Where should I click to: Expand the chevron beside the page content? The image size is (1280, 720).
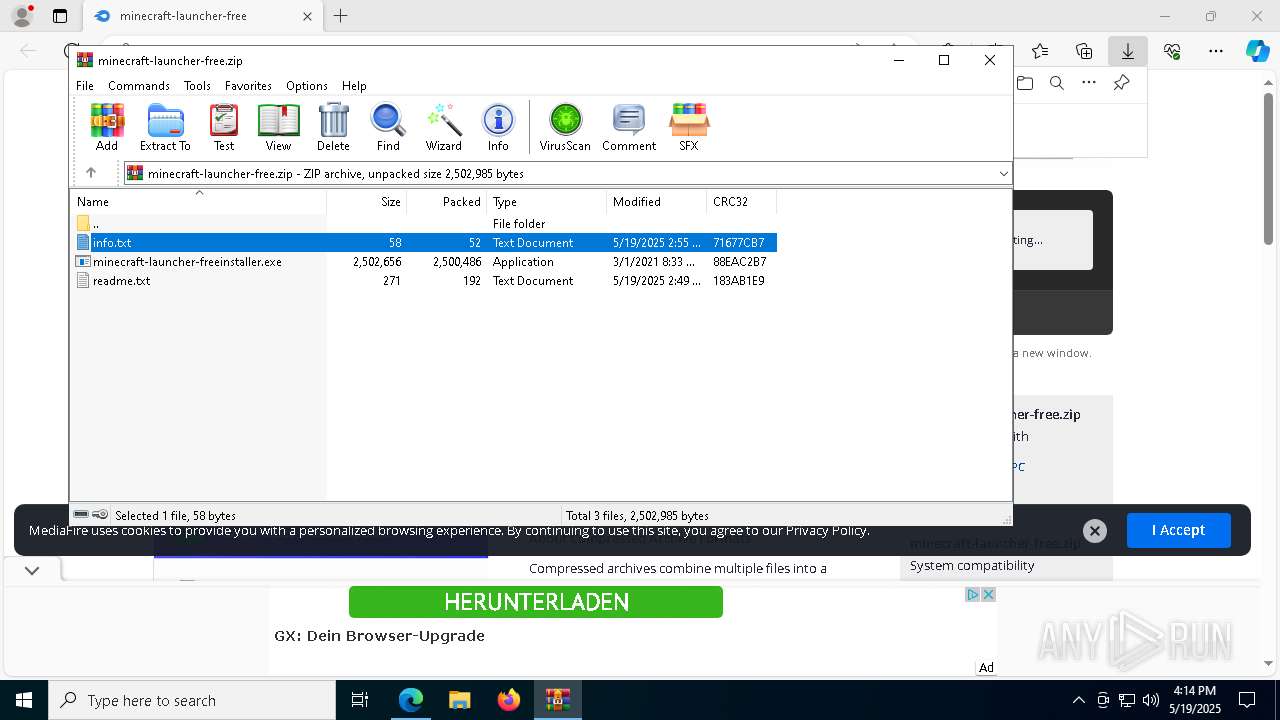32,570
